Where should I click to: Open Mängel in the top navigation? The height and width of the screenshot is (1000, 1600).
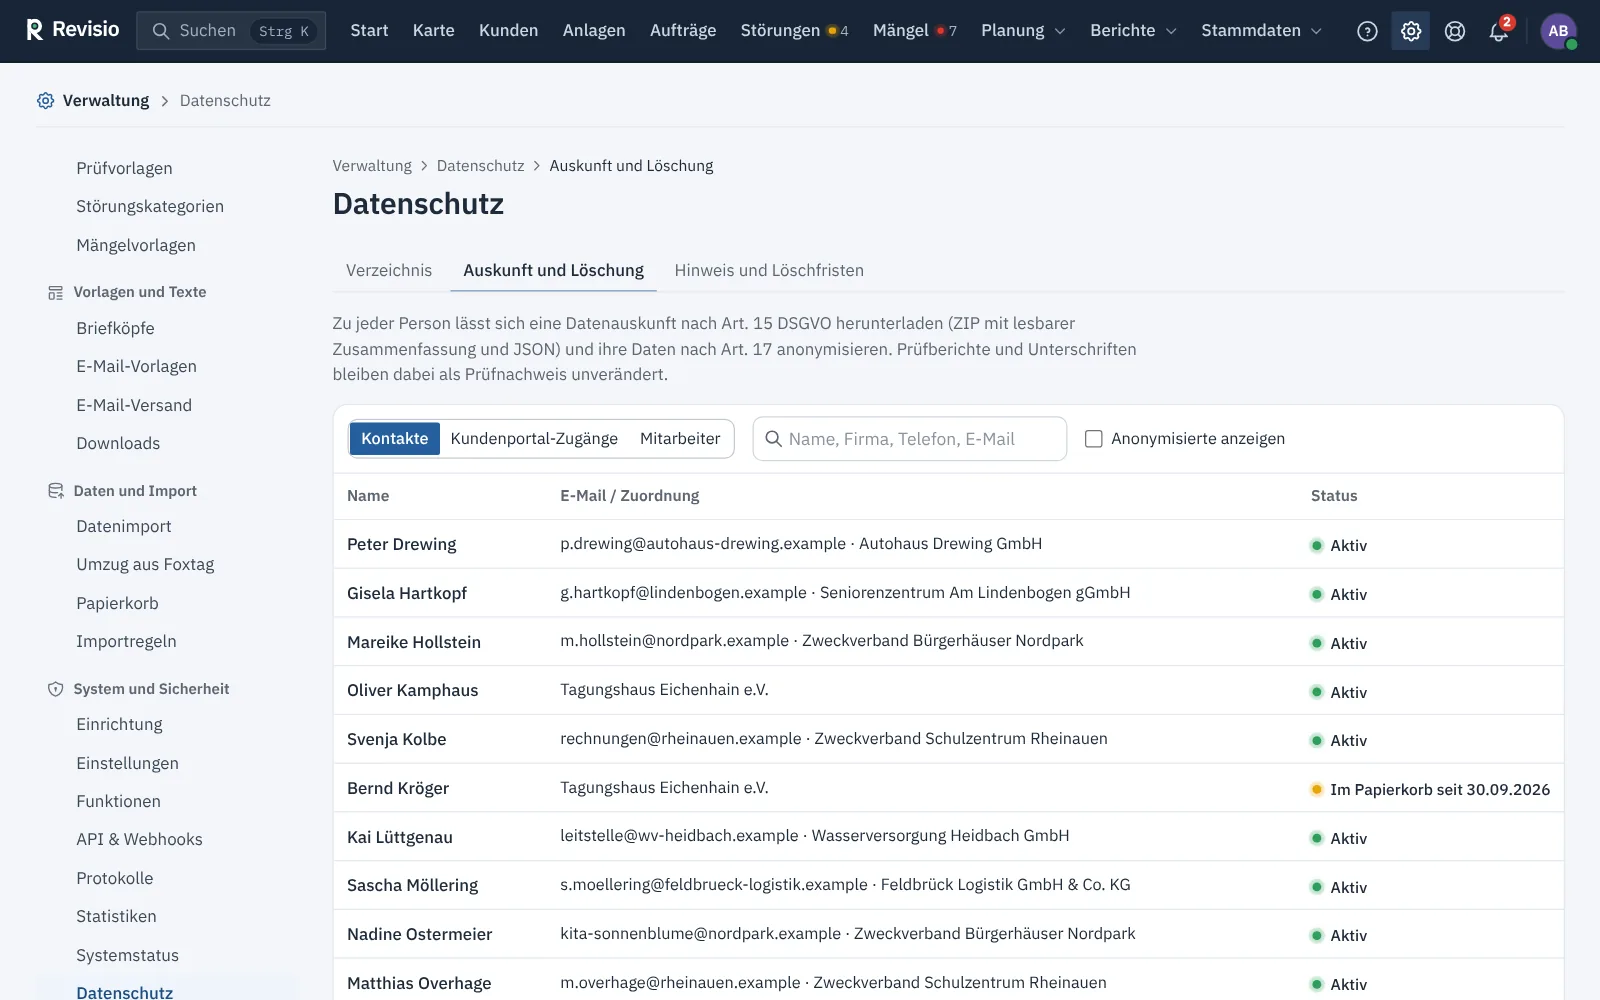click(914, 31)
